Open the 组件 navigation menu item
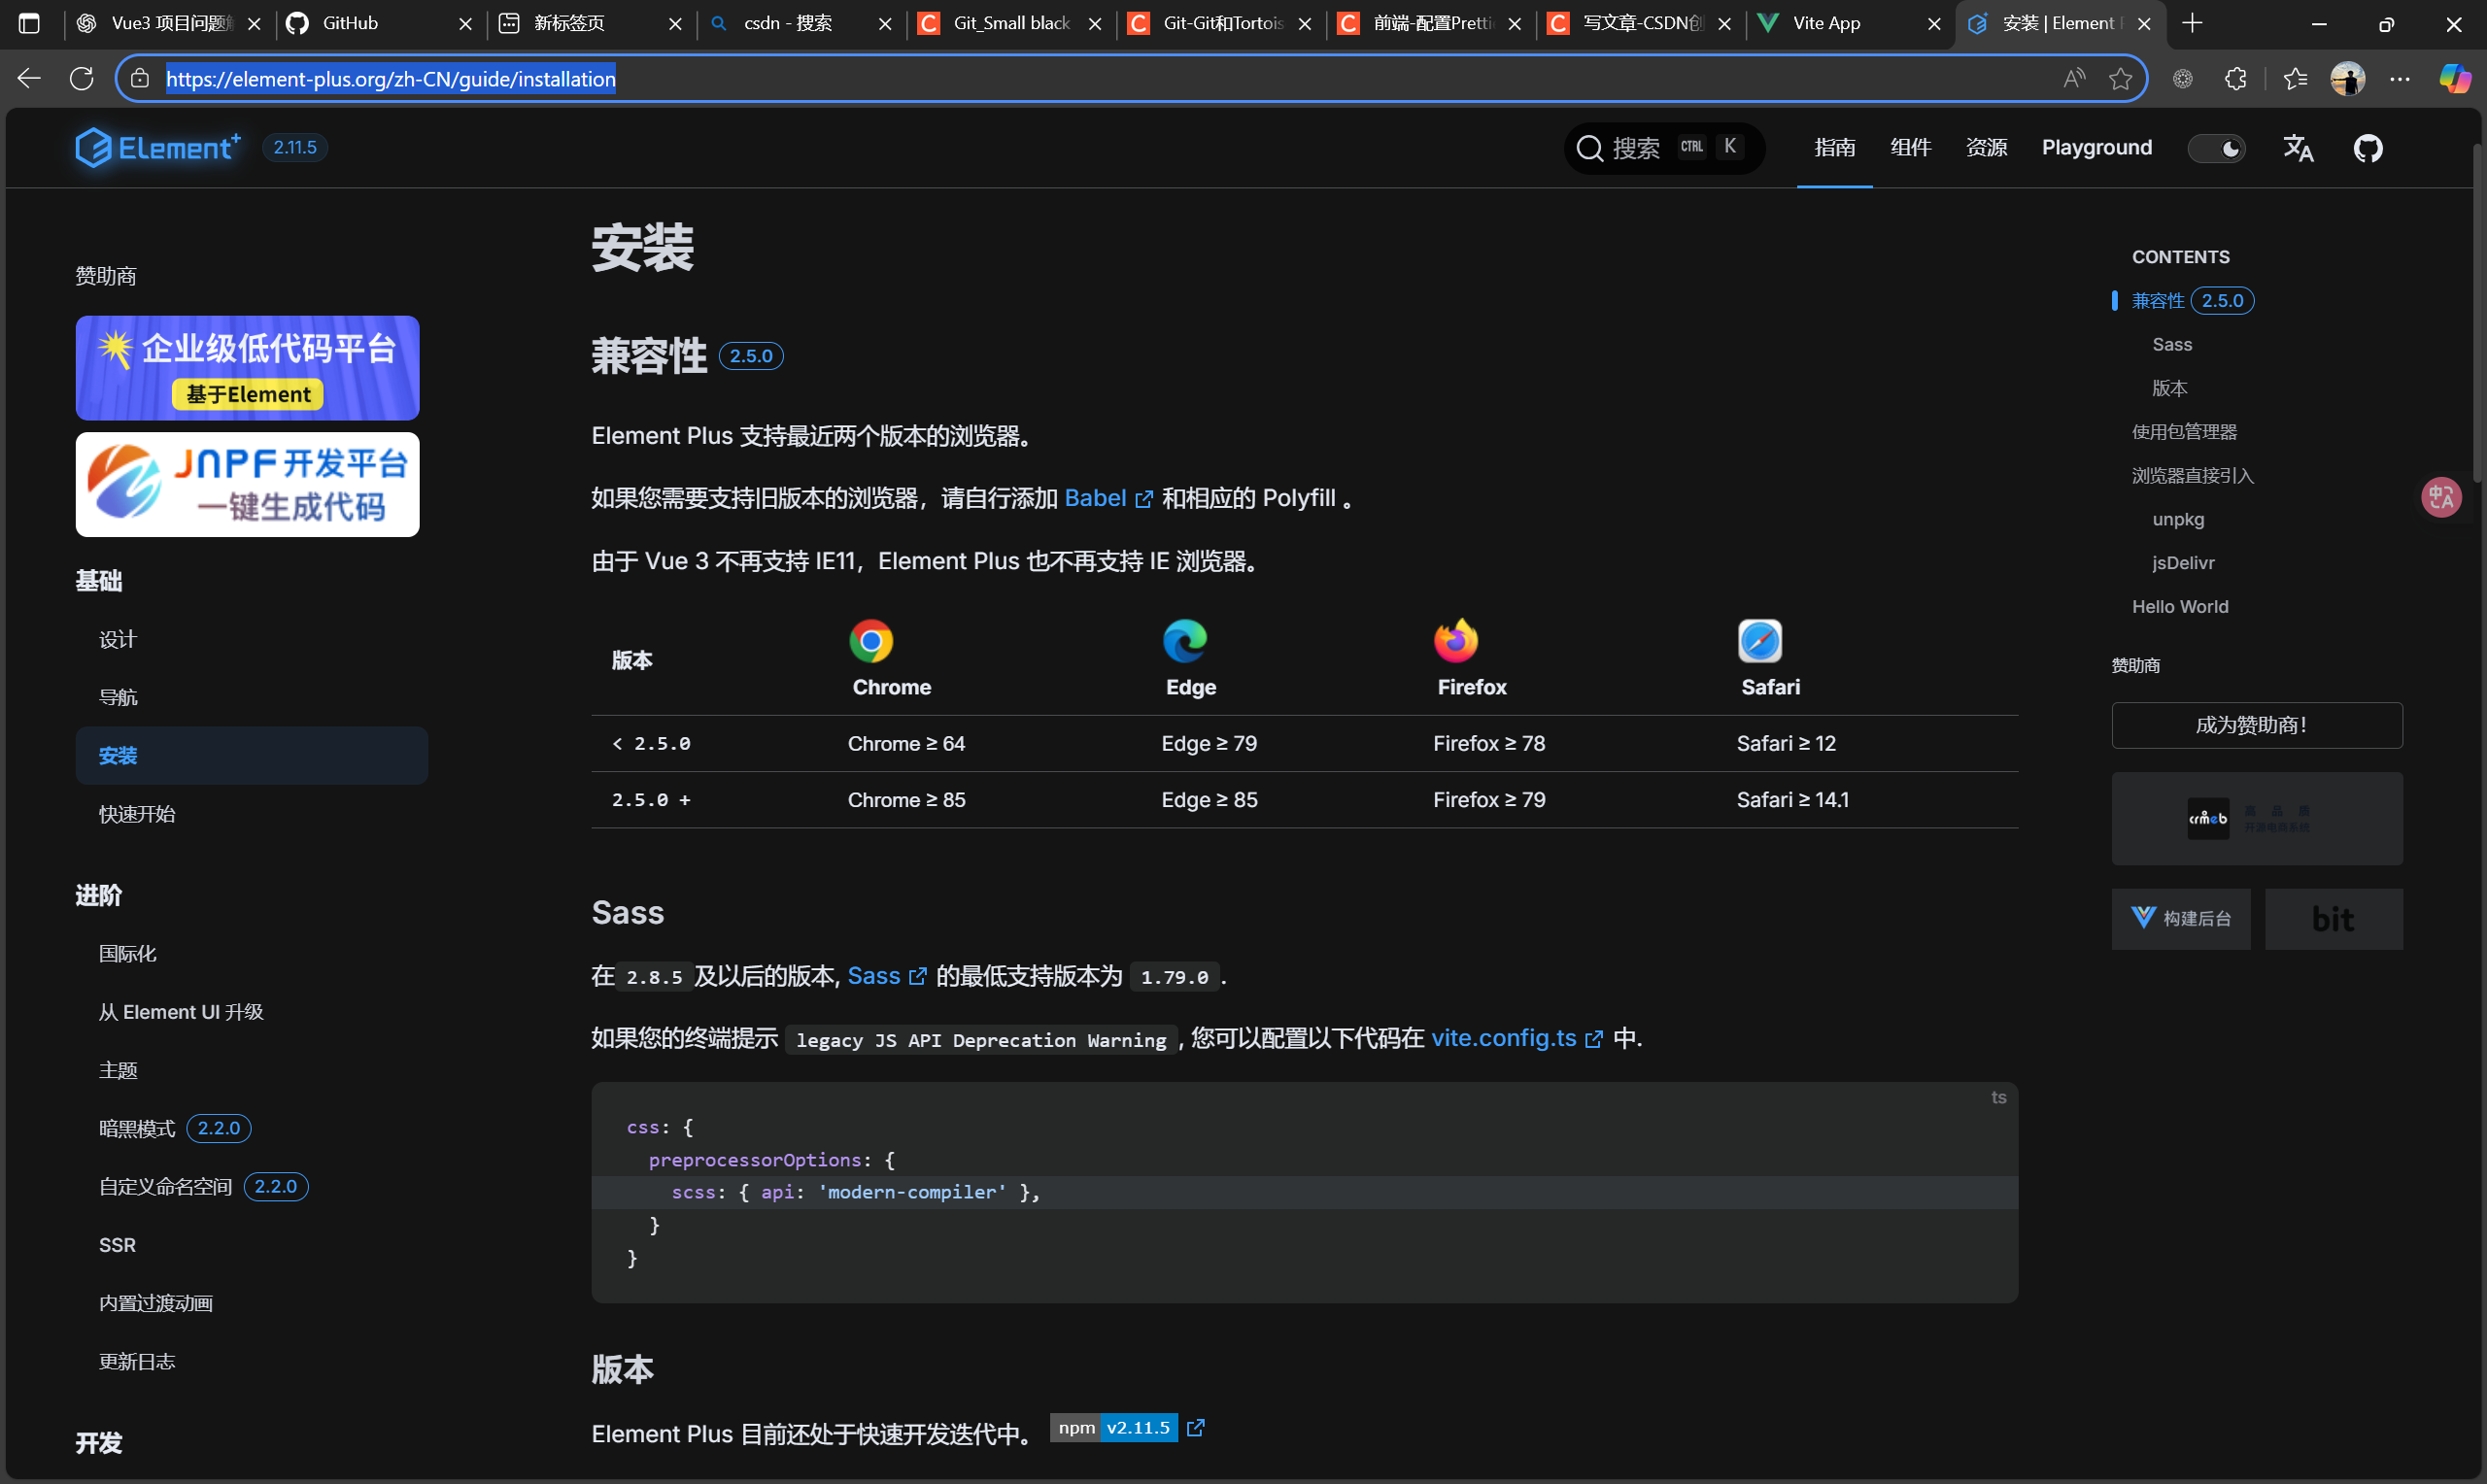 (1910, 148)
